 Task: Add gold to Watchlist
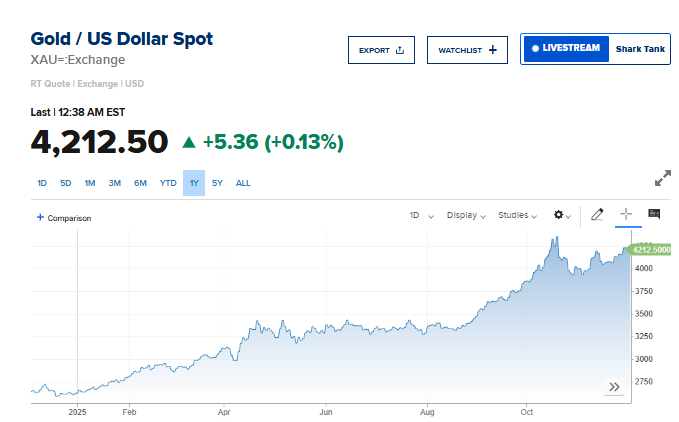coord(467,50)
